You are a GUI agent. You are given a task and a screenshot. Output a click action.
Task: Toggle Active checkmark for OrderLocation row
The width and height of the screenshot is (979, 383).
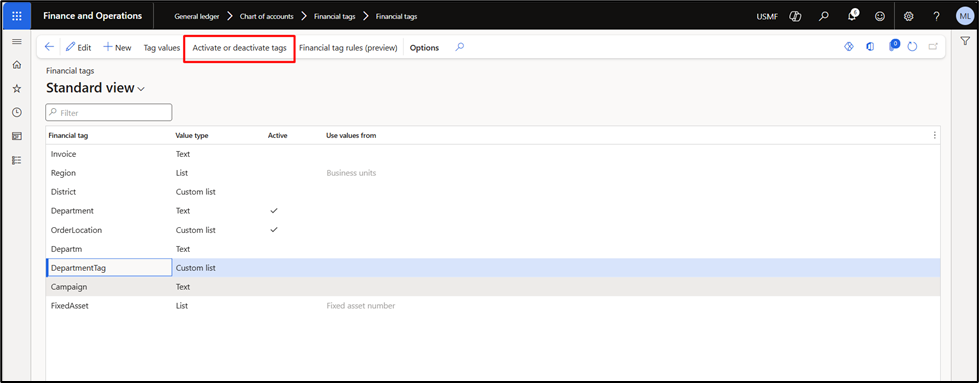273,229
